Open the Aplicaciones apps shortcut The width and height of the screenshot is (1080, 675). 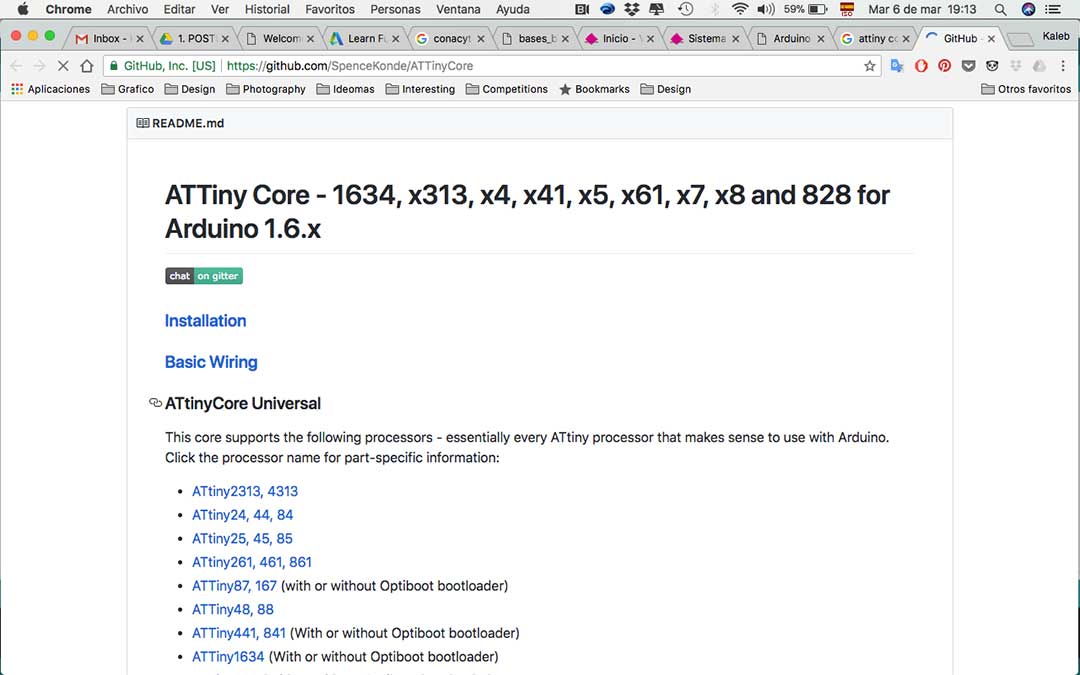[50, 89]
